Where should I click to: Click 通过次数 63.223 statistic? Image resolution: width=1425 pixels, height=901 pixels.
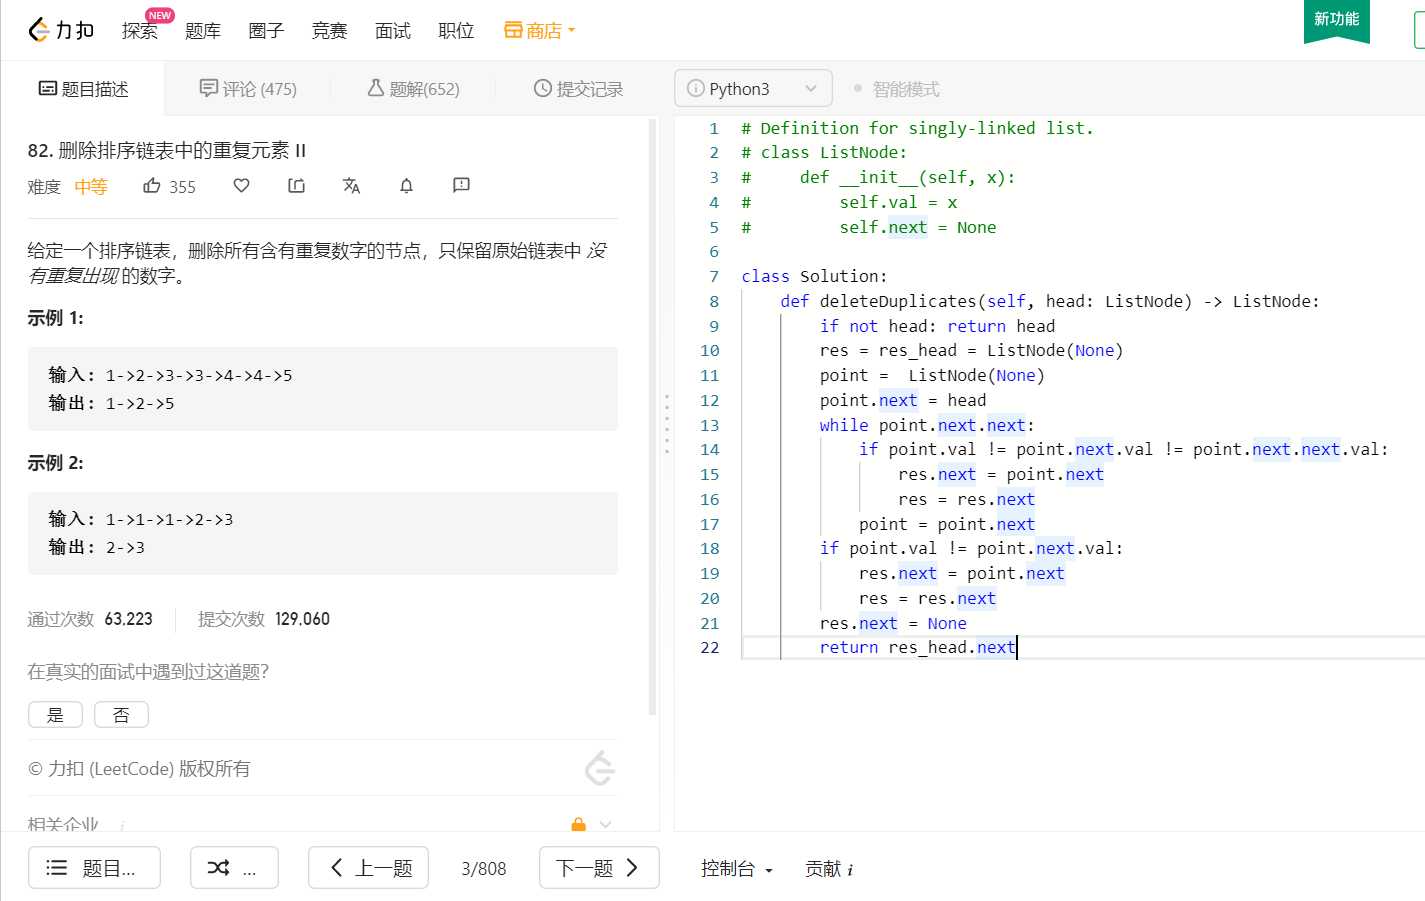tap(90, 619)
